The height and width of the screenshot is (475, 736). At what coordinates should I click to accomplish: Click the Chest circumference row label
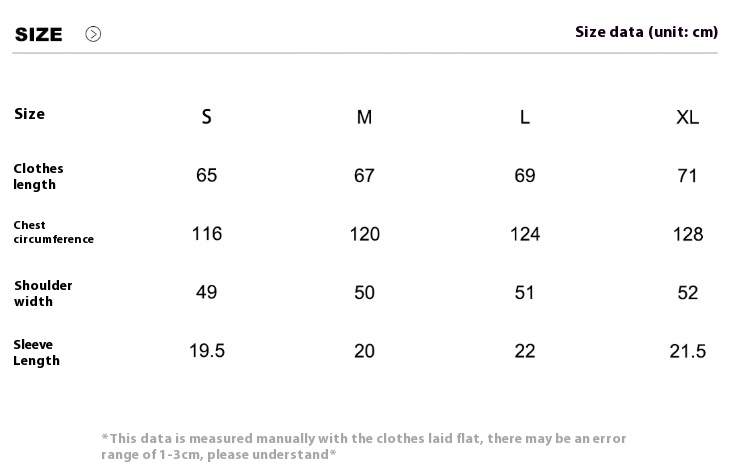pos(54,232)
